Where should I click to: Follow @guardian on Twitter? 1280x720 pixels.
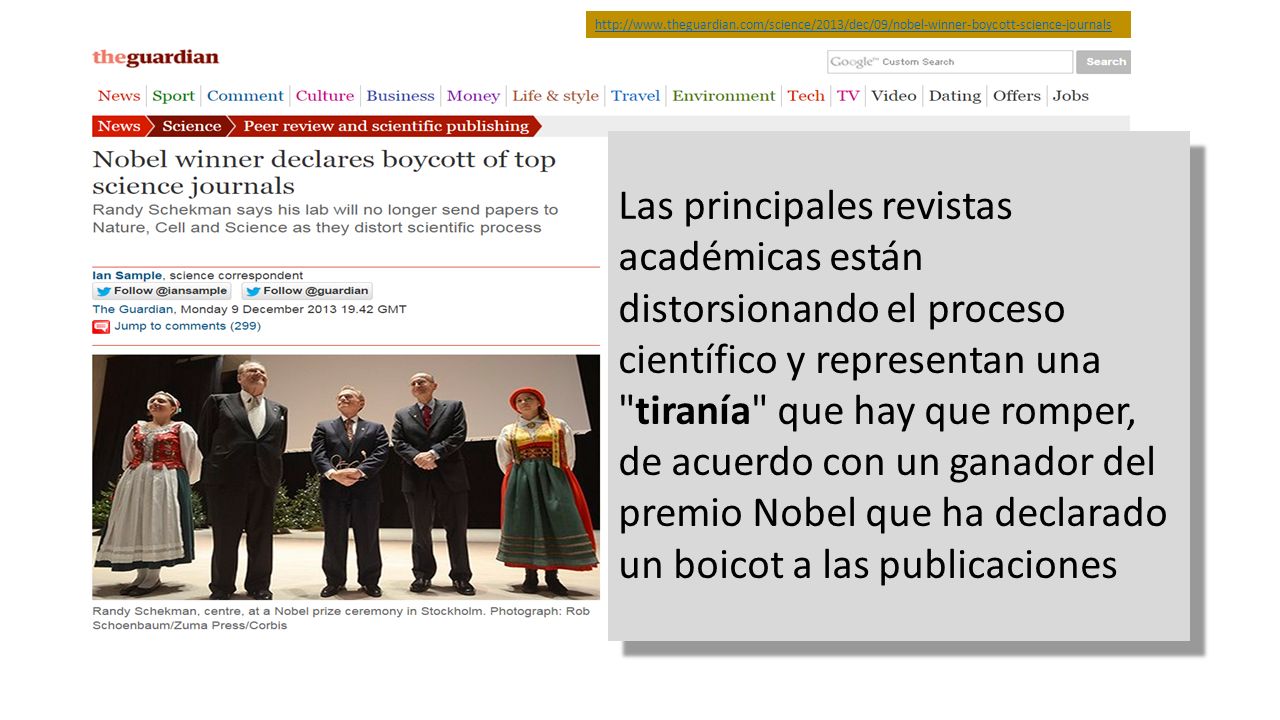click(307, 291)
